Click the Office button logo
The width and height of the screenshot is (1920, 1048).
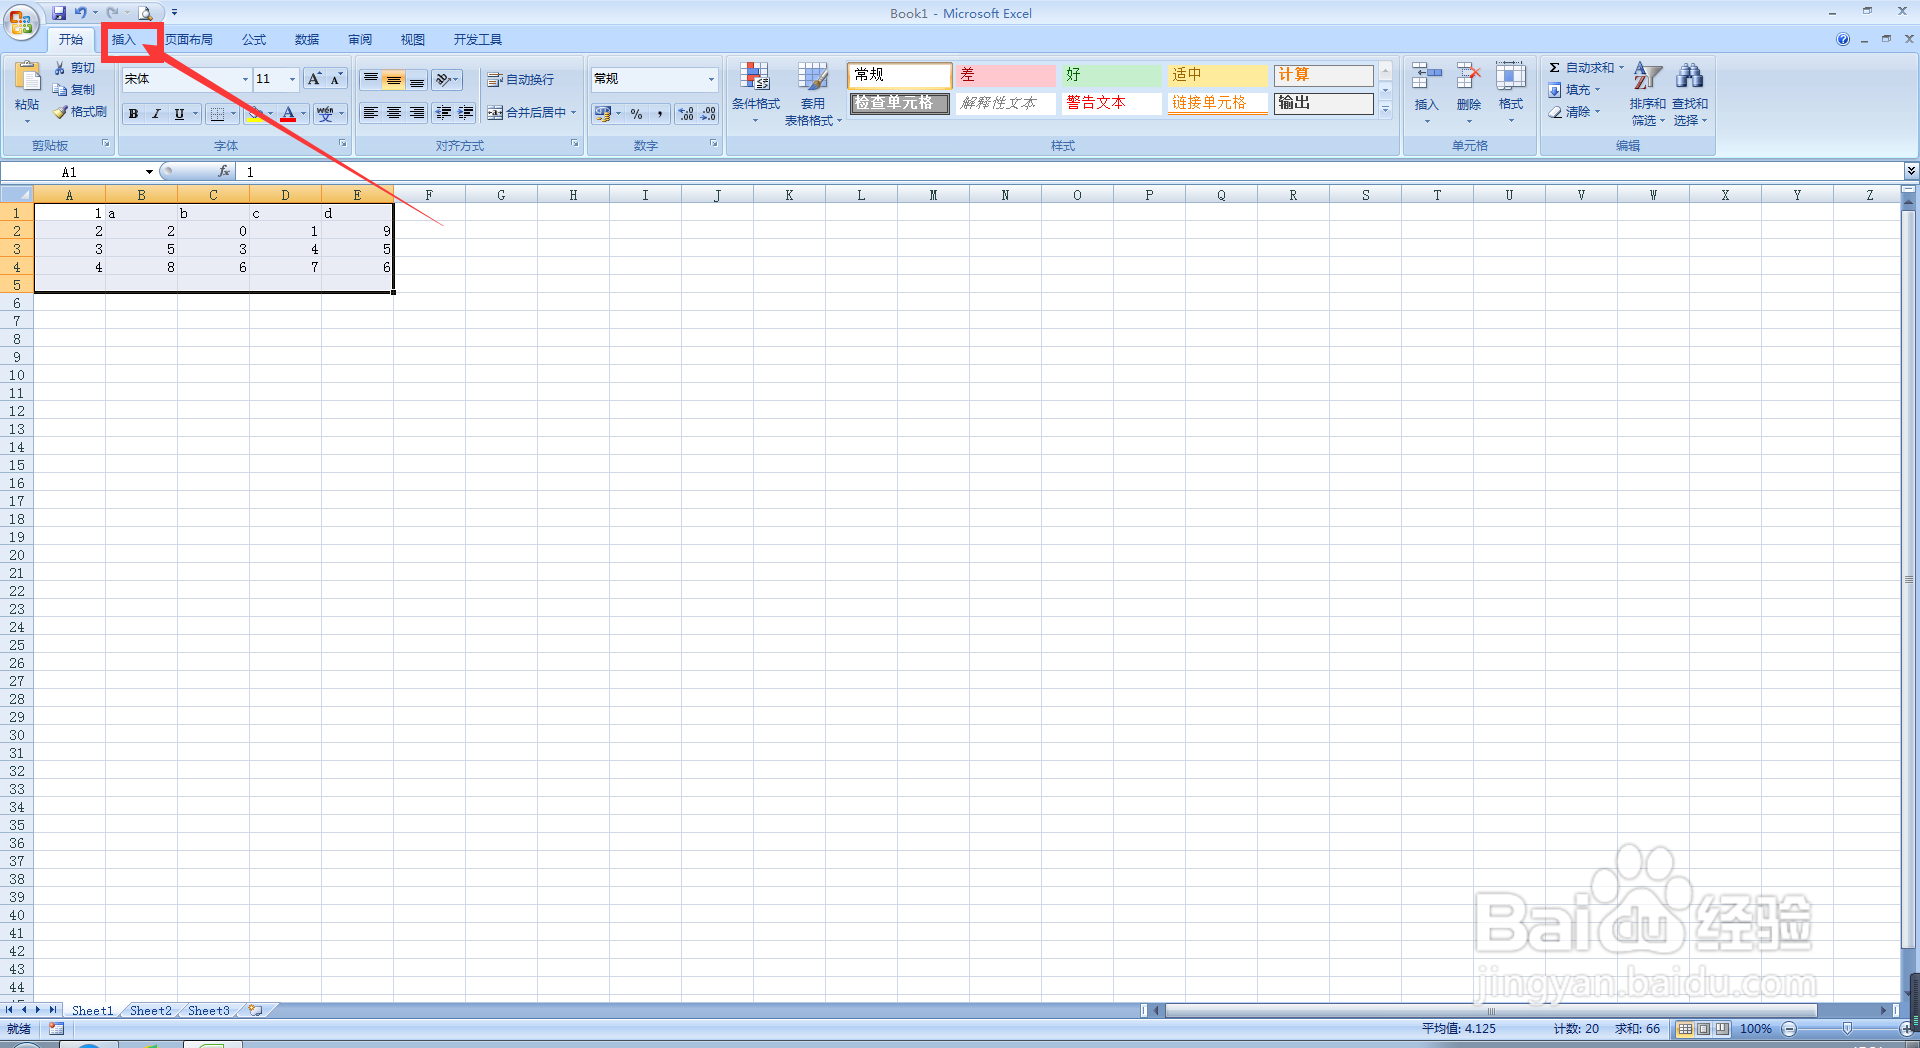point(21,21)
